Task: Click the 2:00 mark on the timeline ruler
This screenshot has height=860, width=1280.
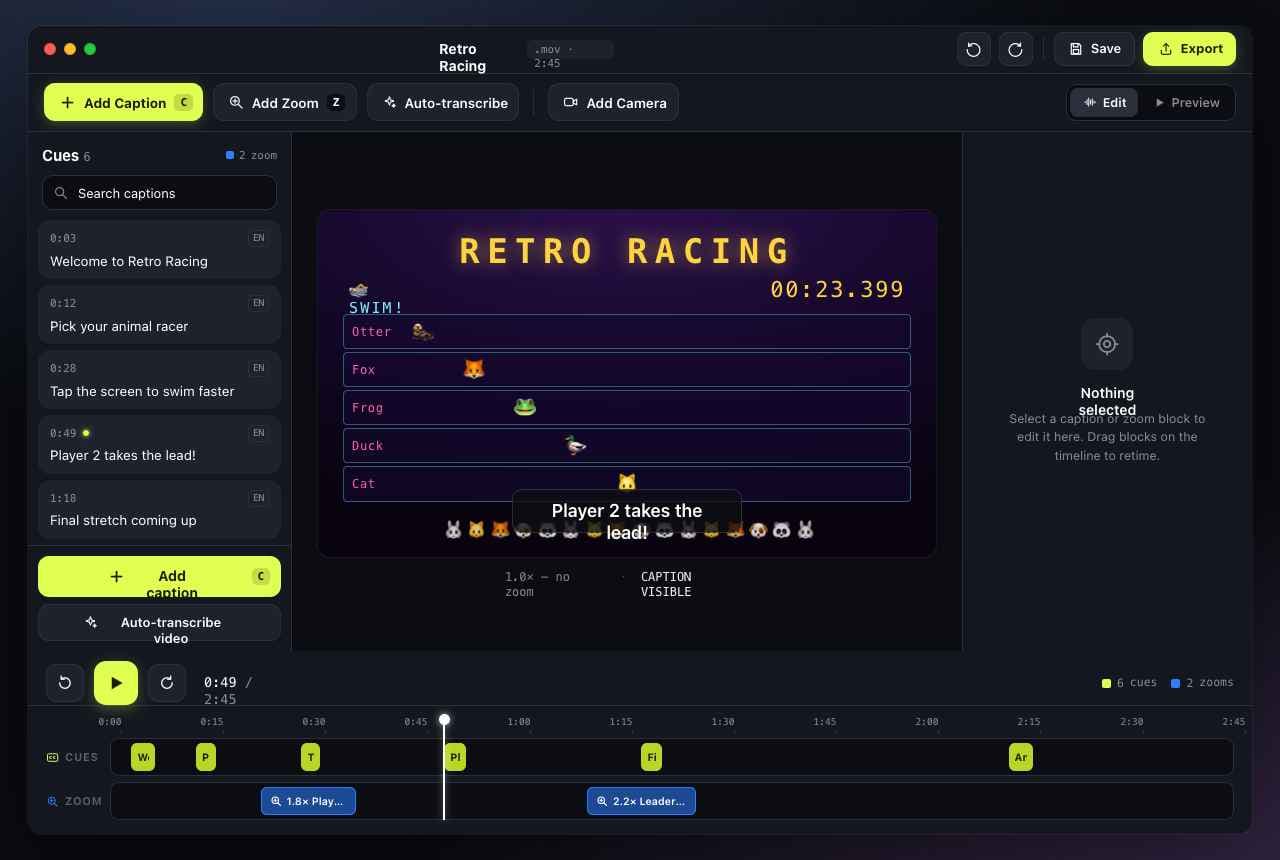Action: (927, 721)
